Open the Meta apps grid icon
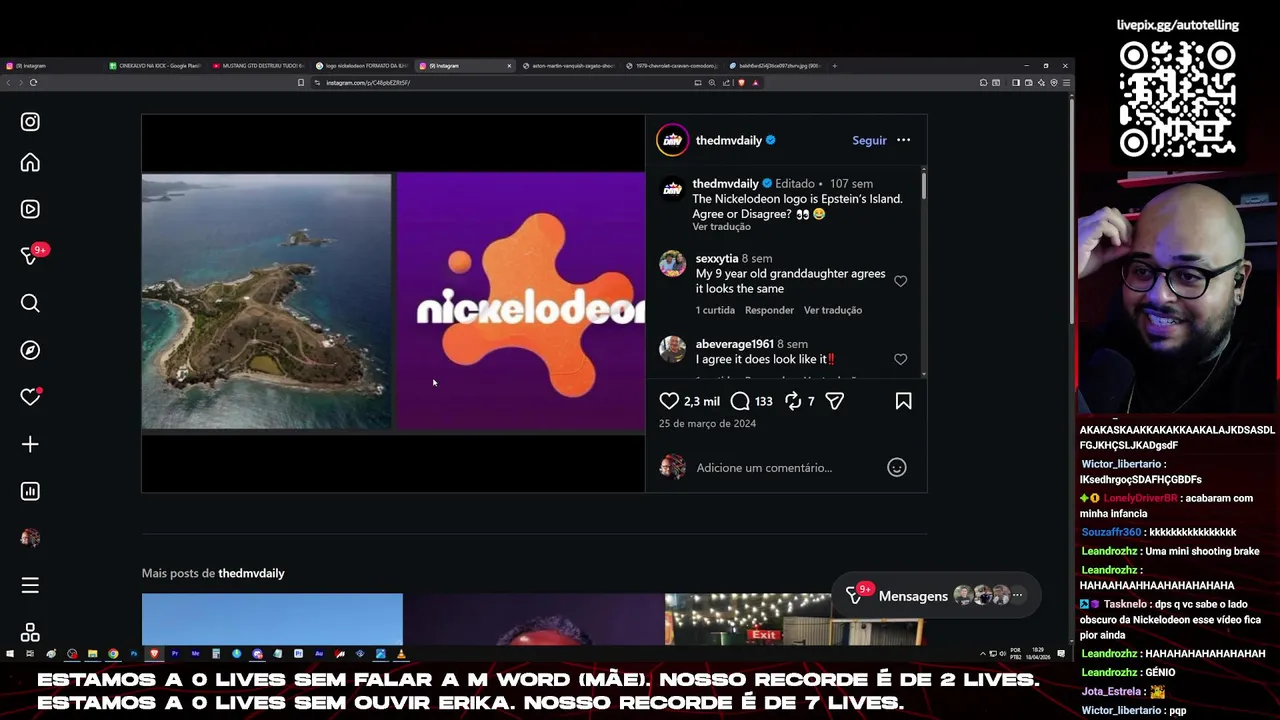This screenshot has width=1280, height=720. pos(30,633)
